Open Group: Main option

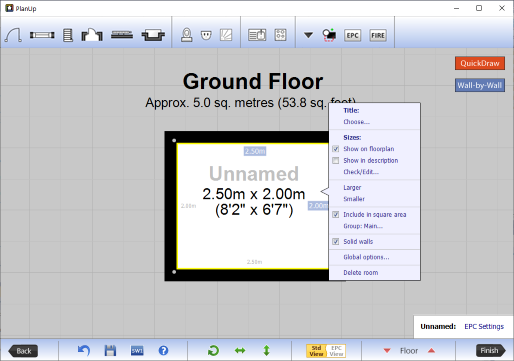pyautogui.click(x=363, y=226)
